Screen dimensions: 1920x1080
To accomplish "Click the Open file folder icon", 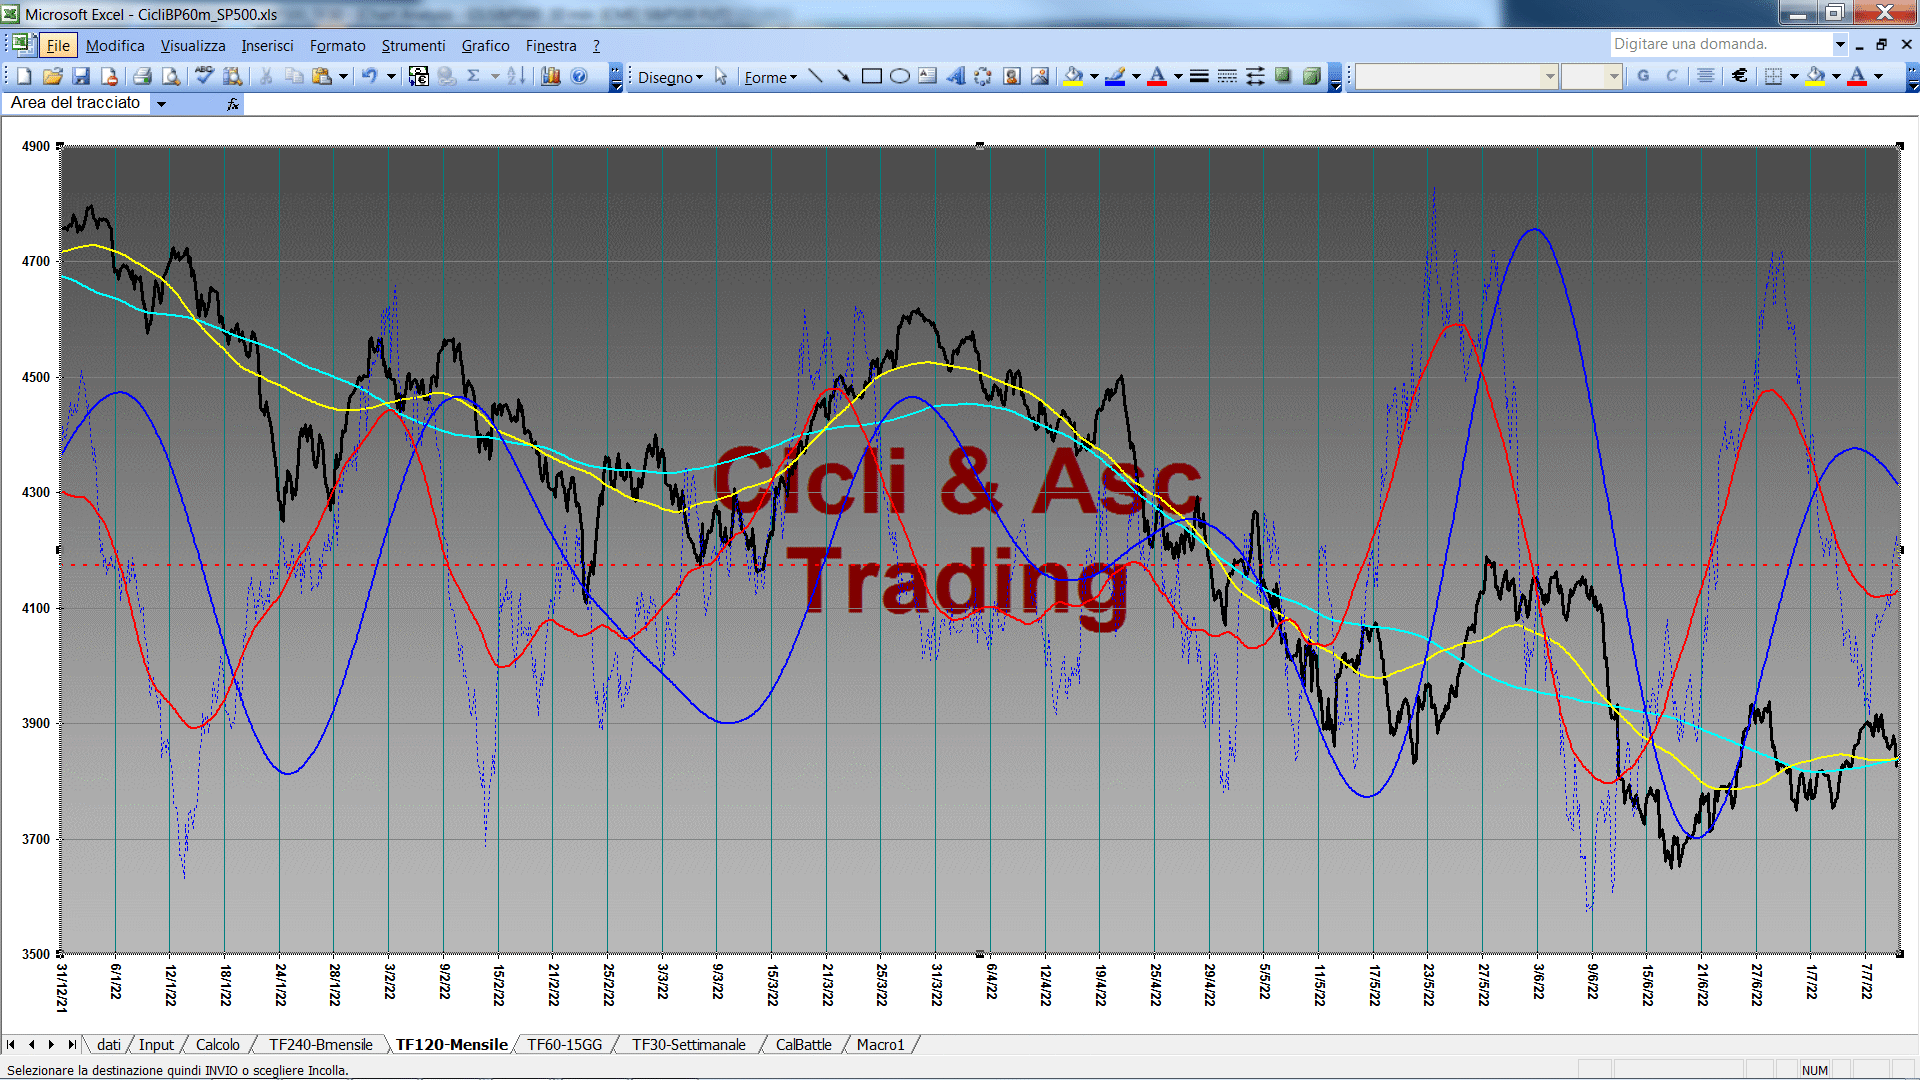I will [53, 76].
